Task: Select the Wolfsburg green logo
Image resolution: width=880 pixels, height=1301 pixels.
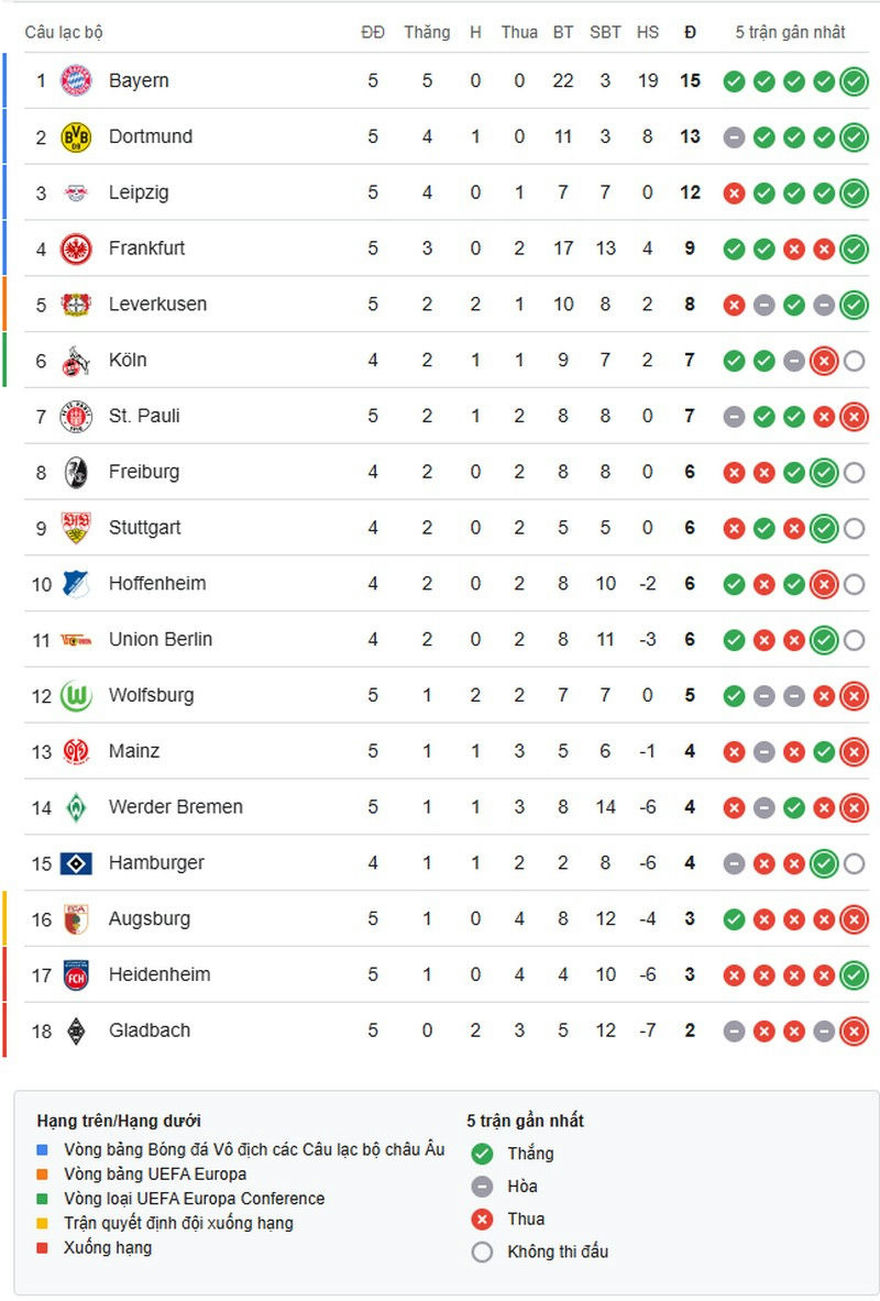Action: tap(76, 696)
